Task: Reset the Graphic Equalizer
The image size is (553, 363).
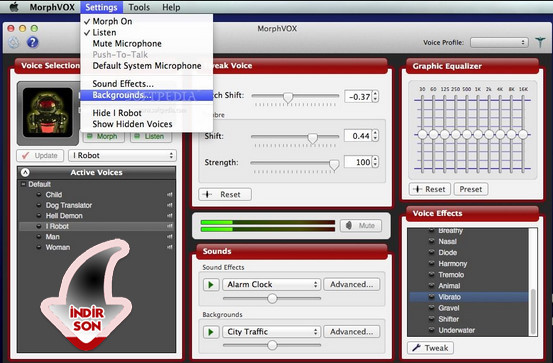Action: pos(430,189)
